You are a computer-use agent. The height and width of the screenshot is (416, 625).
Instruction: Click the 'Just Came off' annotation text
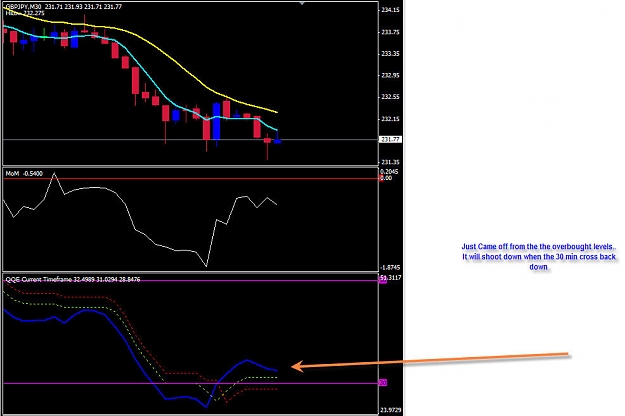pyautogui.click(x=539, y=257)
